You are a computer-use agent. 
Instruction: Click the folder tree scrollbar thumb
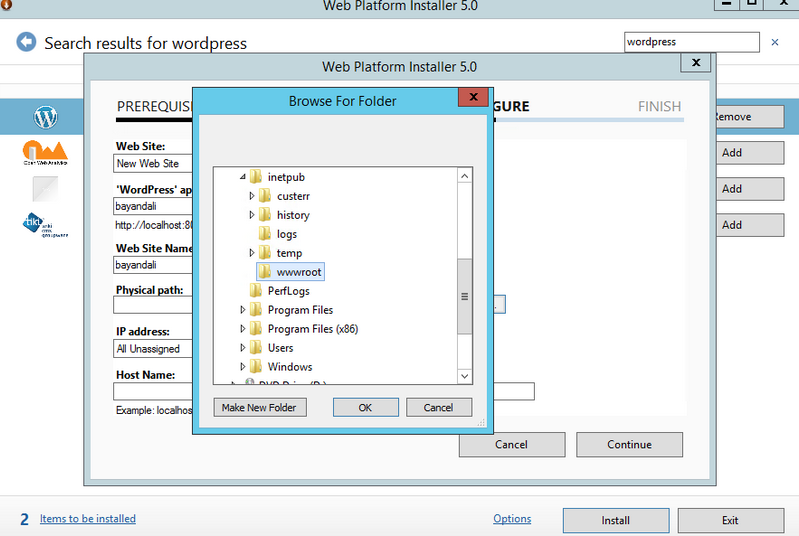(x=464, y=296)
